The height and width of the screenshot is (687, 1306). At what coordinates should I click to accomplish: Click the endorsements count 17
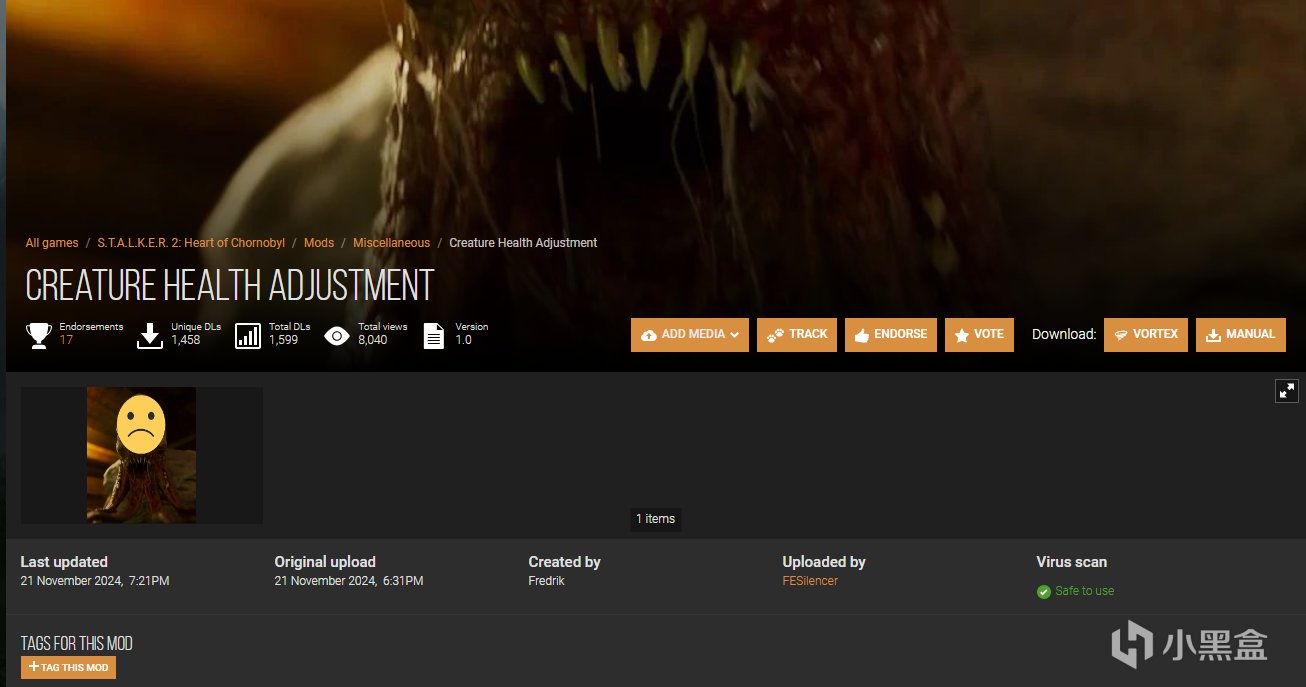point(66,340)
